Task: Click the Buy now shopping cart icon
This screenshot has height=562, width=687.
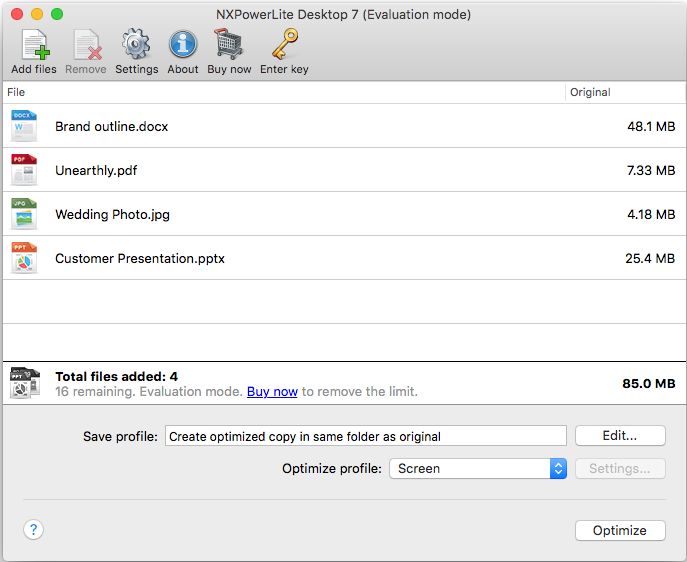Action: pyautogui.click(x=229, y=44)
